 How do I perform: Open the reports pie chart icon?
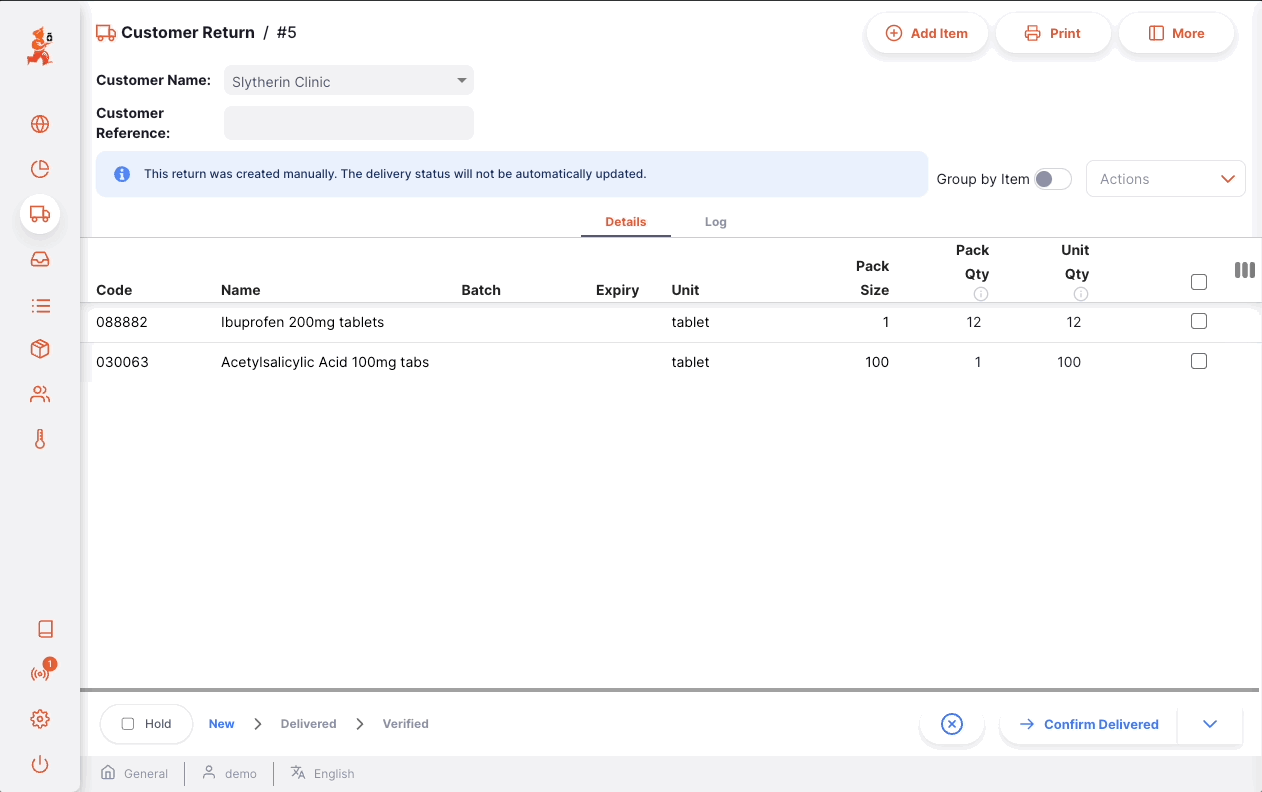40,169
